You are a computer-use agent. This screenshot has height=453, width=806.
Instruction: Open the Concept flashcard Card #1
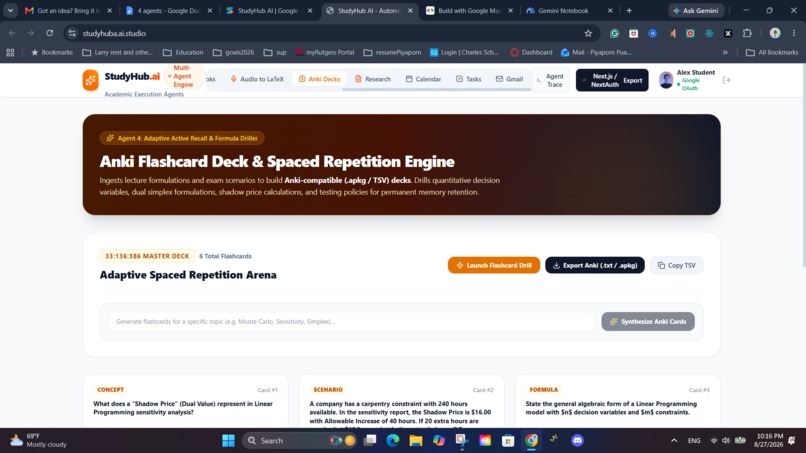coord(186,402)
